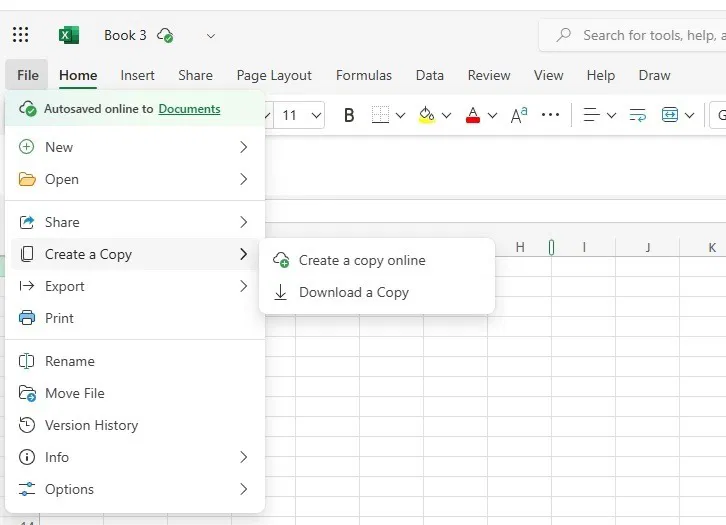726x525 pixels.
Task: Switch to the Page Layout tab
Action: point(274,75)
